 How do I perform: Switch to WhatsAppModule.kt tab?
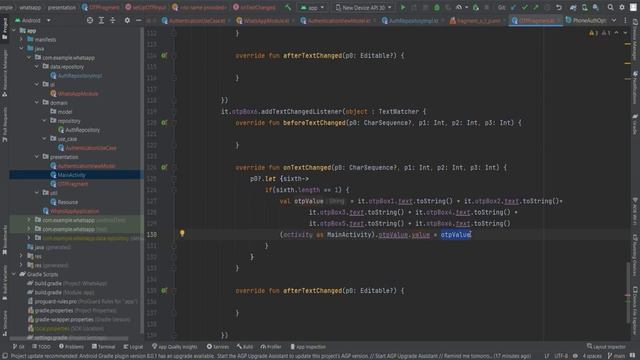click(x=266, y=20)
